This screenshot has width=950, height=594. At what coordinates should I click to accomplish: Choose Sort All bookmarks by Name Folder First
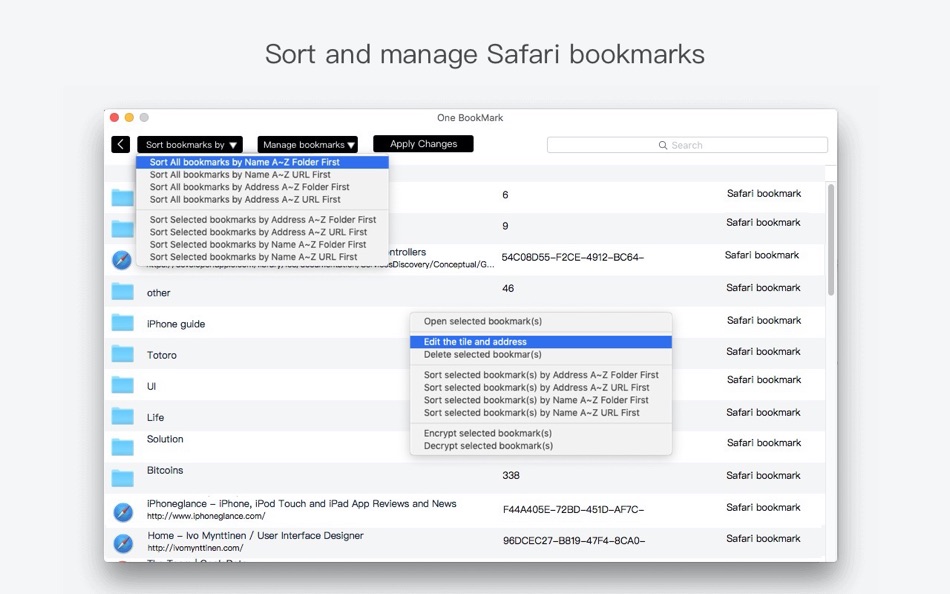[x=262, y=162]
